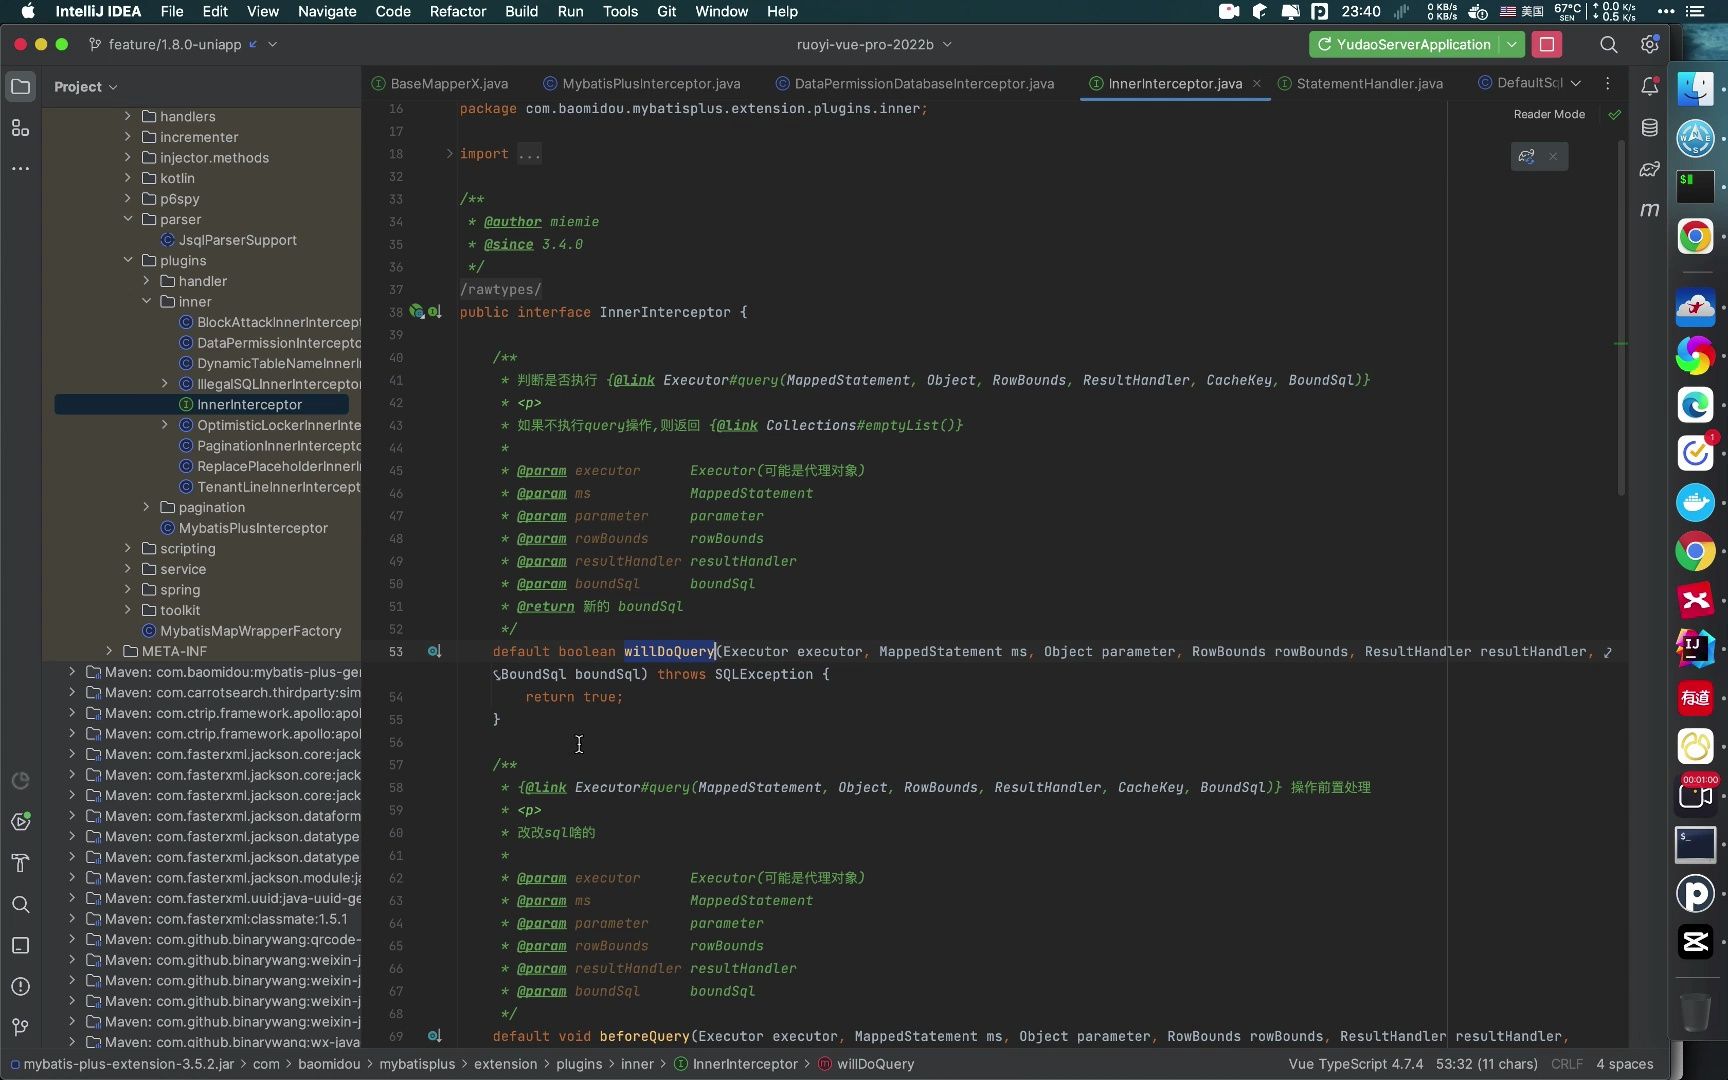Switch to BaseMapperX.java tab

click(x=440, y=83)
